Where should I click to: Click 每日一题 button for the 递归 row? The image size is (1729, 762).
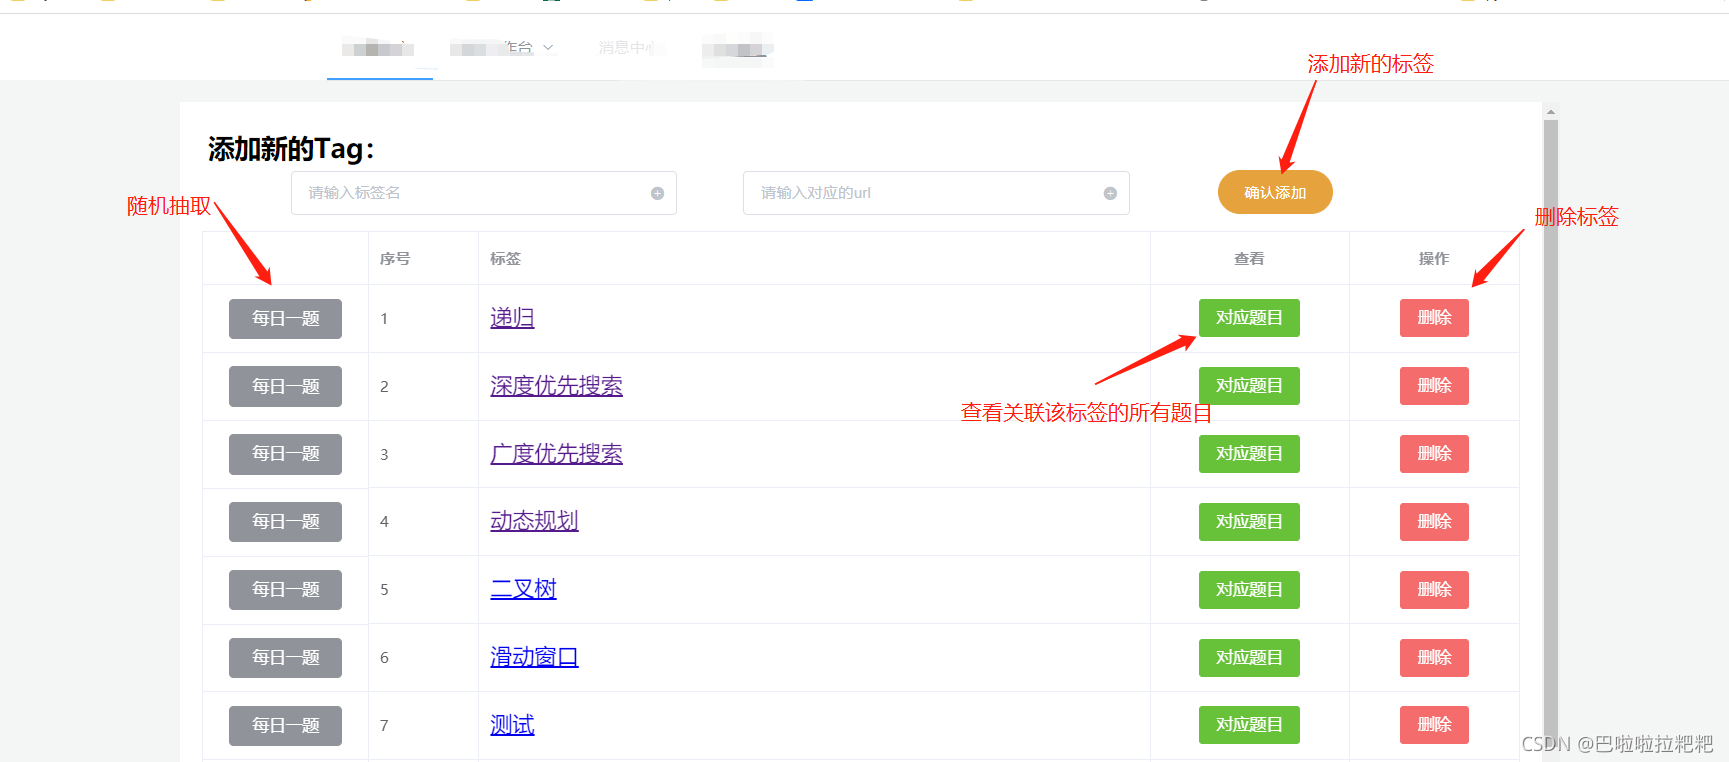tap(285, 319)
